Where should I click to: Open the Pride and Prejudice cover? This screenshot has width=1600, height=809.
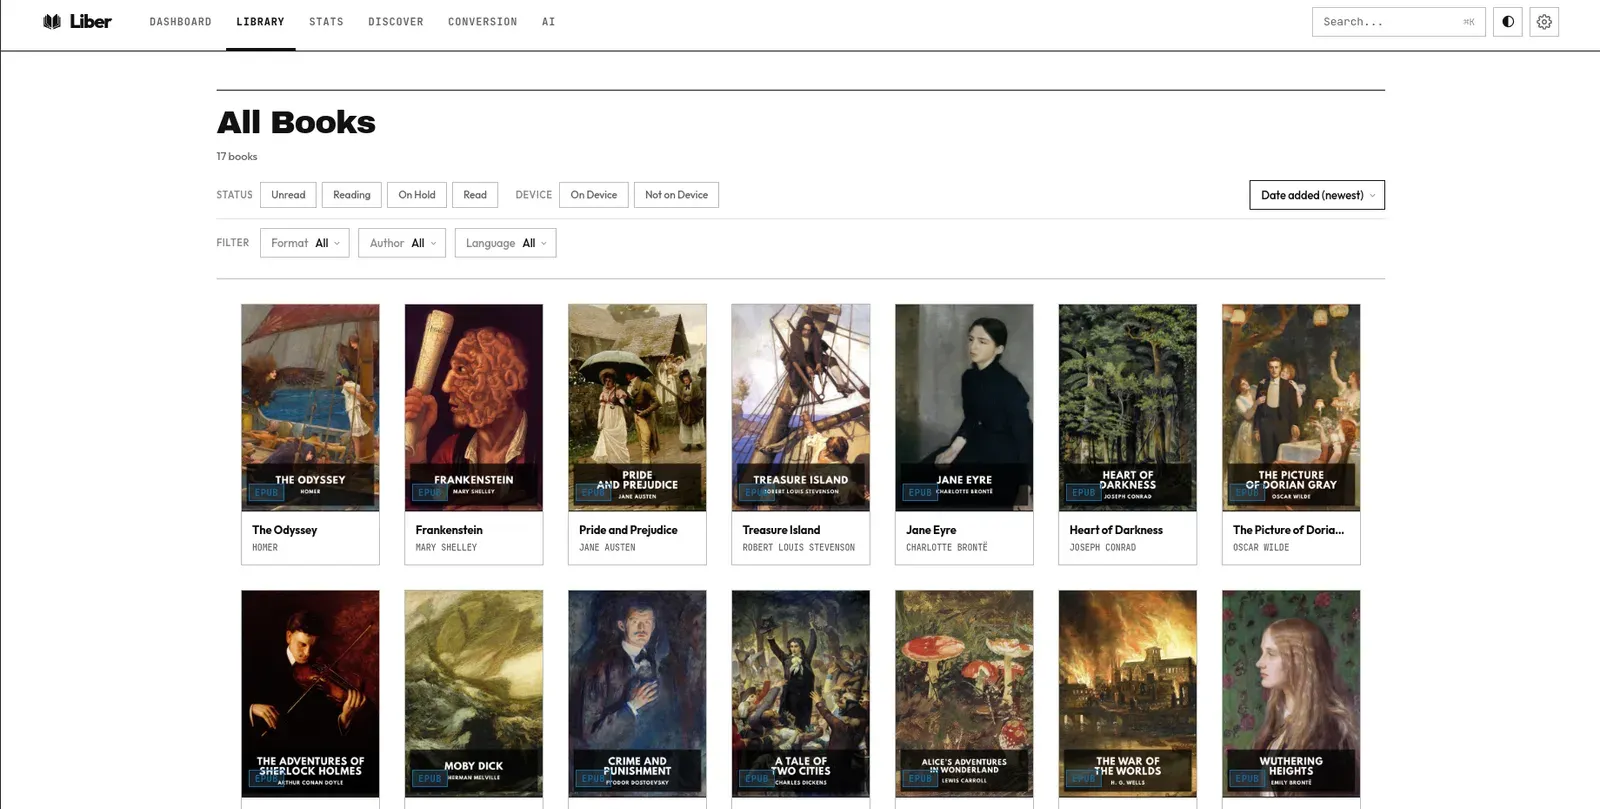[x=637, y=408]
